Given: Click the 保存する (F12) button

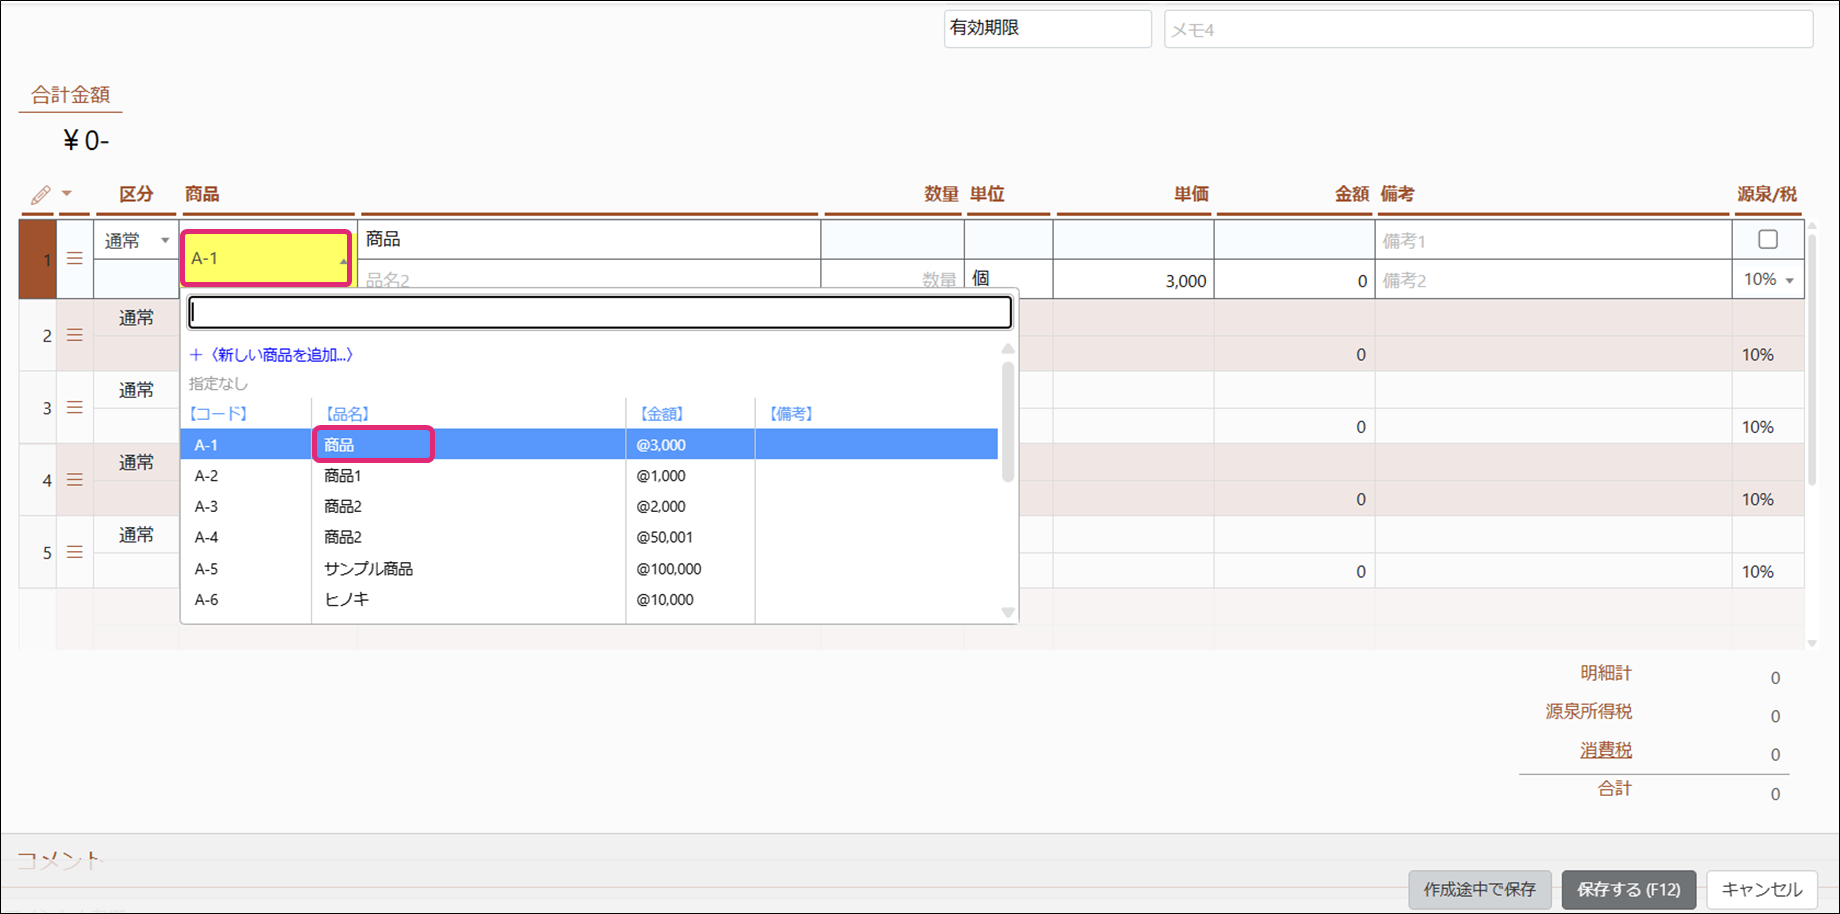Looking at the screenshot, I should (1628, 889).
